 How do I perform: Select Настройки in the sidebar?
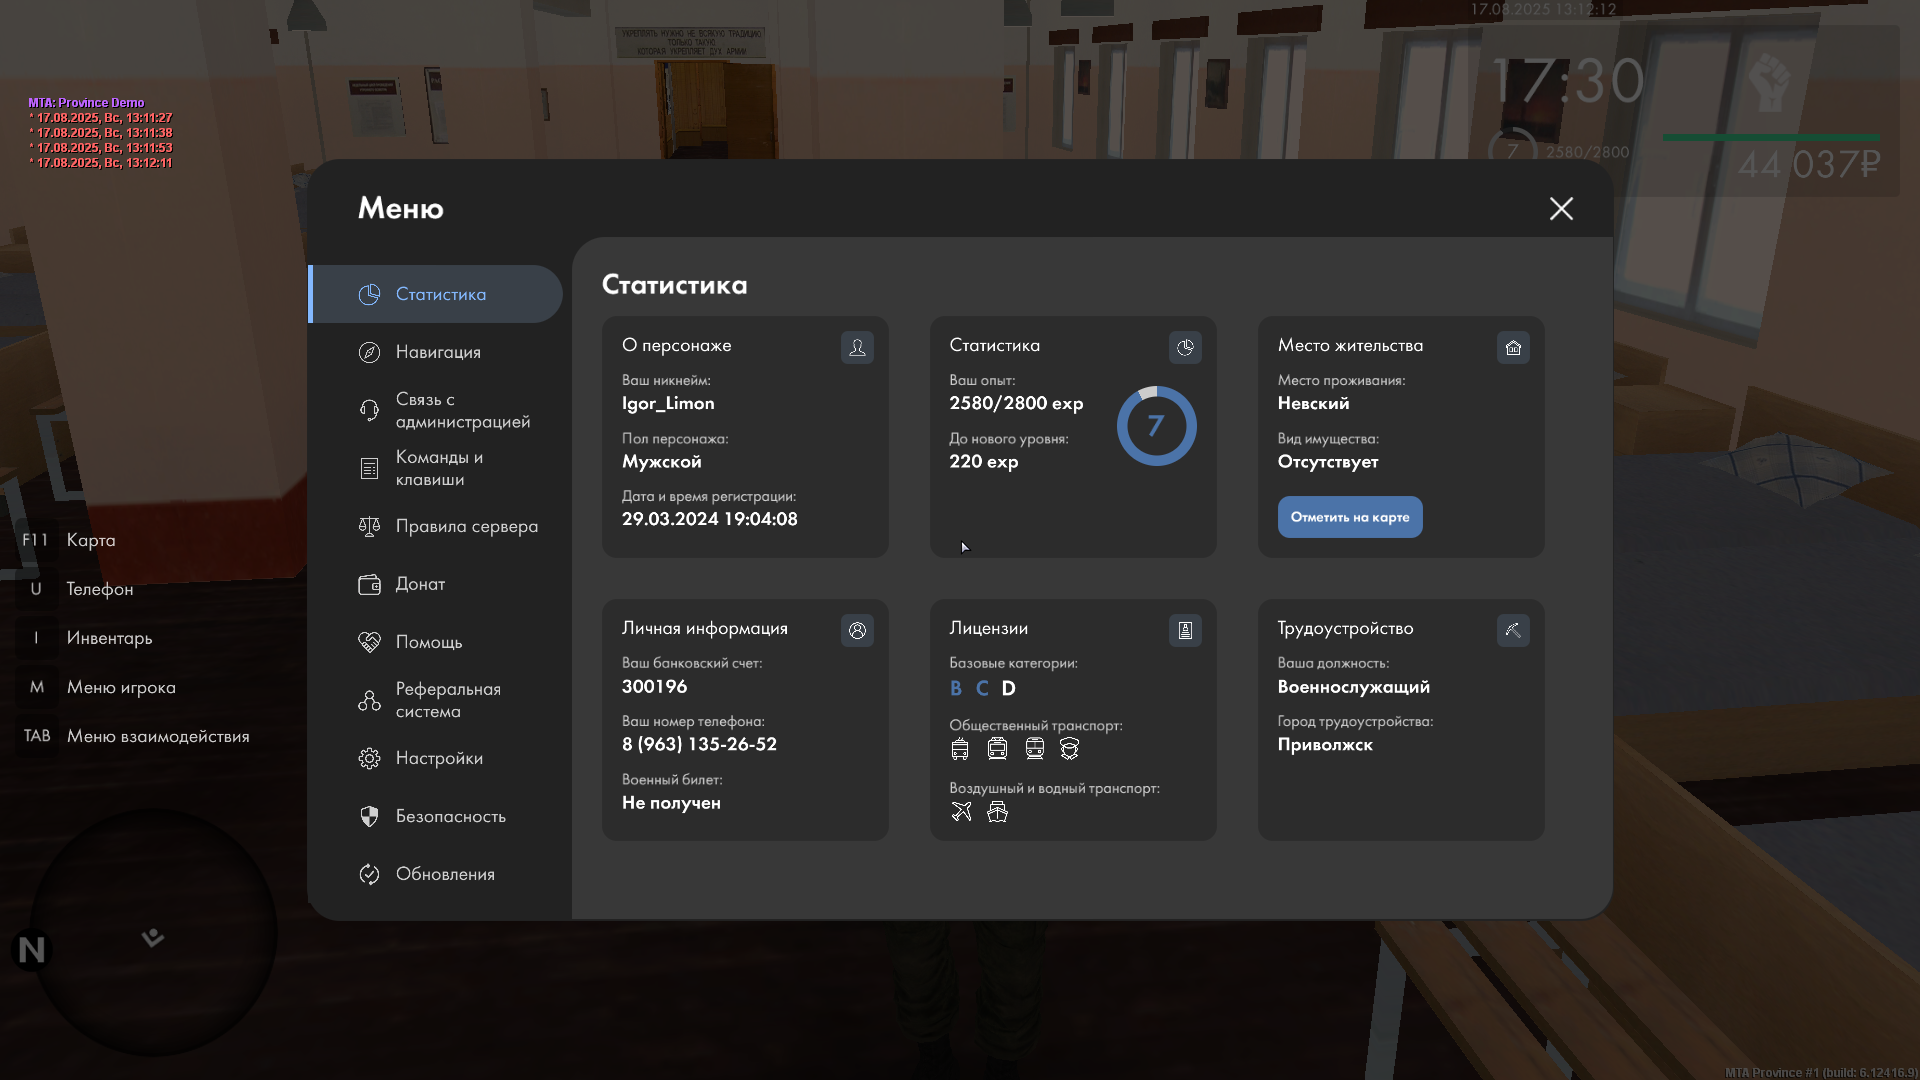439,758
